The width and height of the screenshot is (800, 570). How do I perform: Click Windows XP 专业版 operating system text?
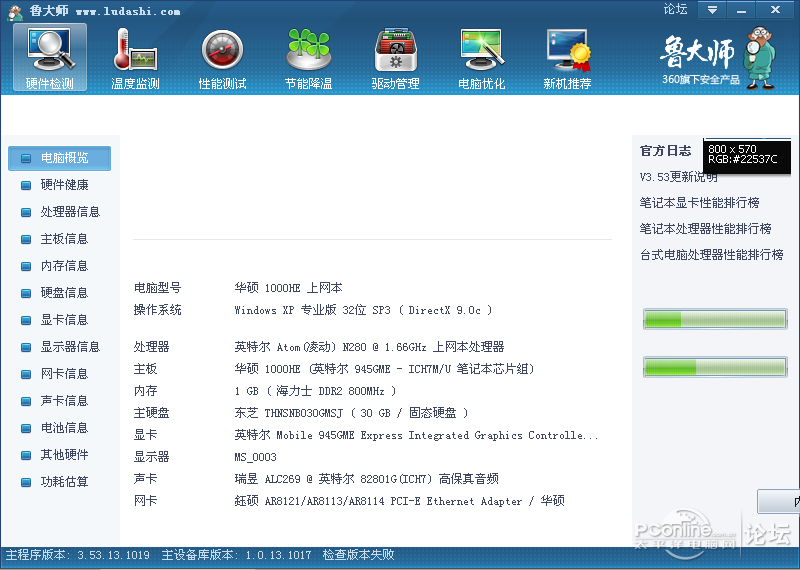point(363,310)
